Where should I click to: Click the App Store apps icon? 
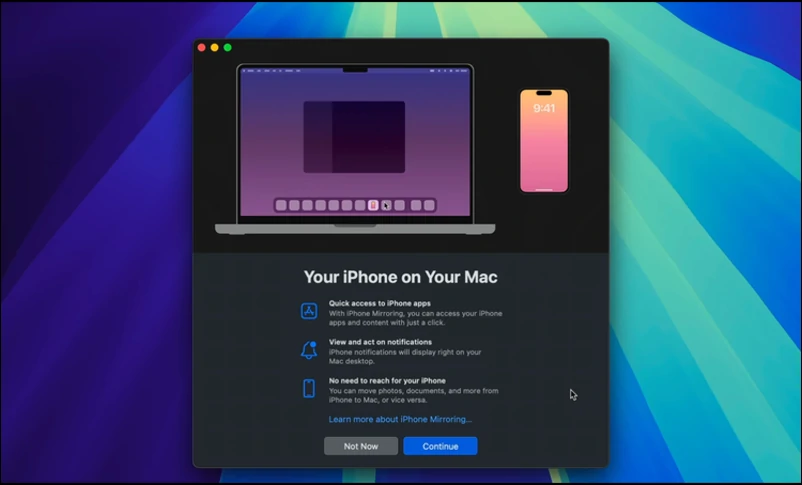309,311
